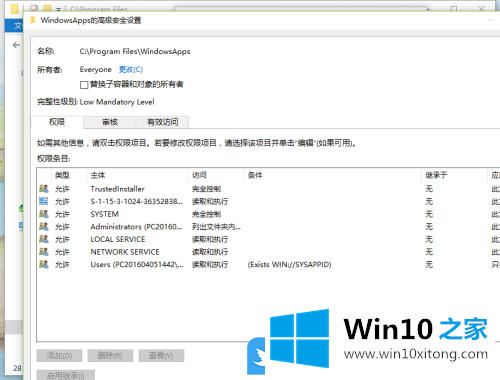Switch to the 有效访问 tab
Viewport: 500px width, 380px height.
tap(163, 122)
